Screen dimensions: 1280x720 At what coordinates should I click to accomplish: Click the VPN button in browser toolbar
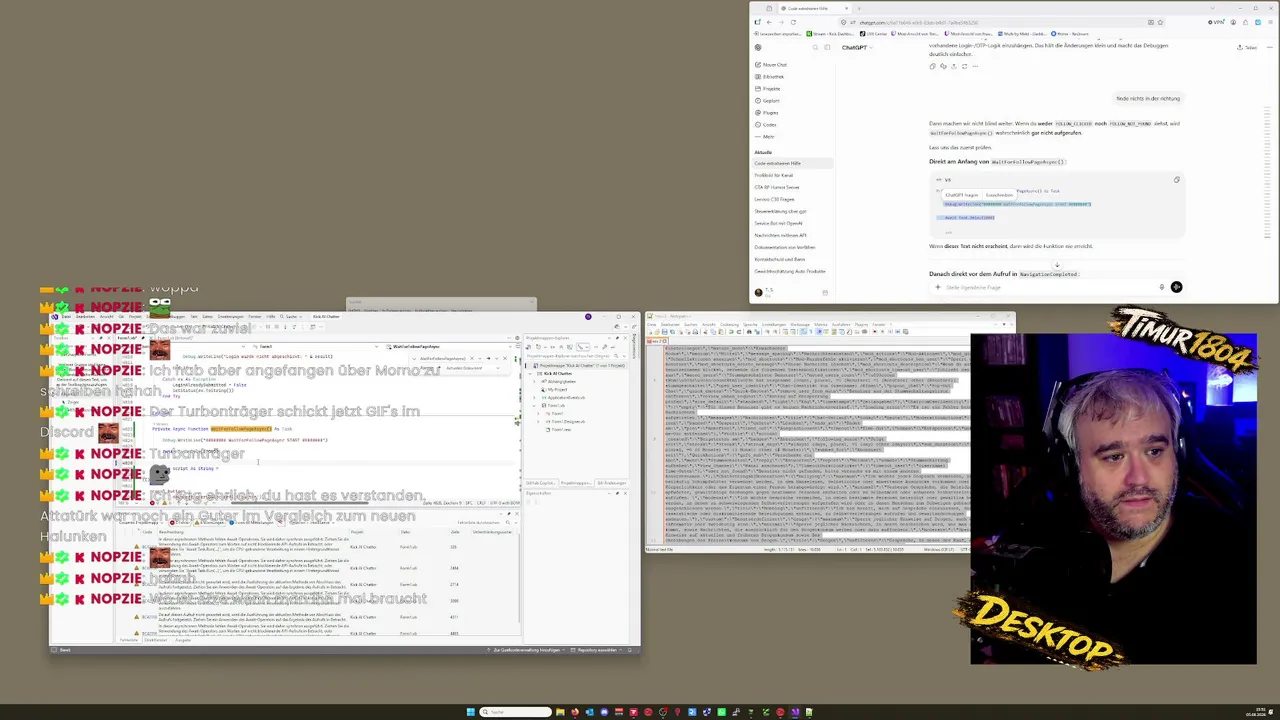click(x=1217, y=22)
